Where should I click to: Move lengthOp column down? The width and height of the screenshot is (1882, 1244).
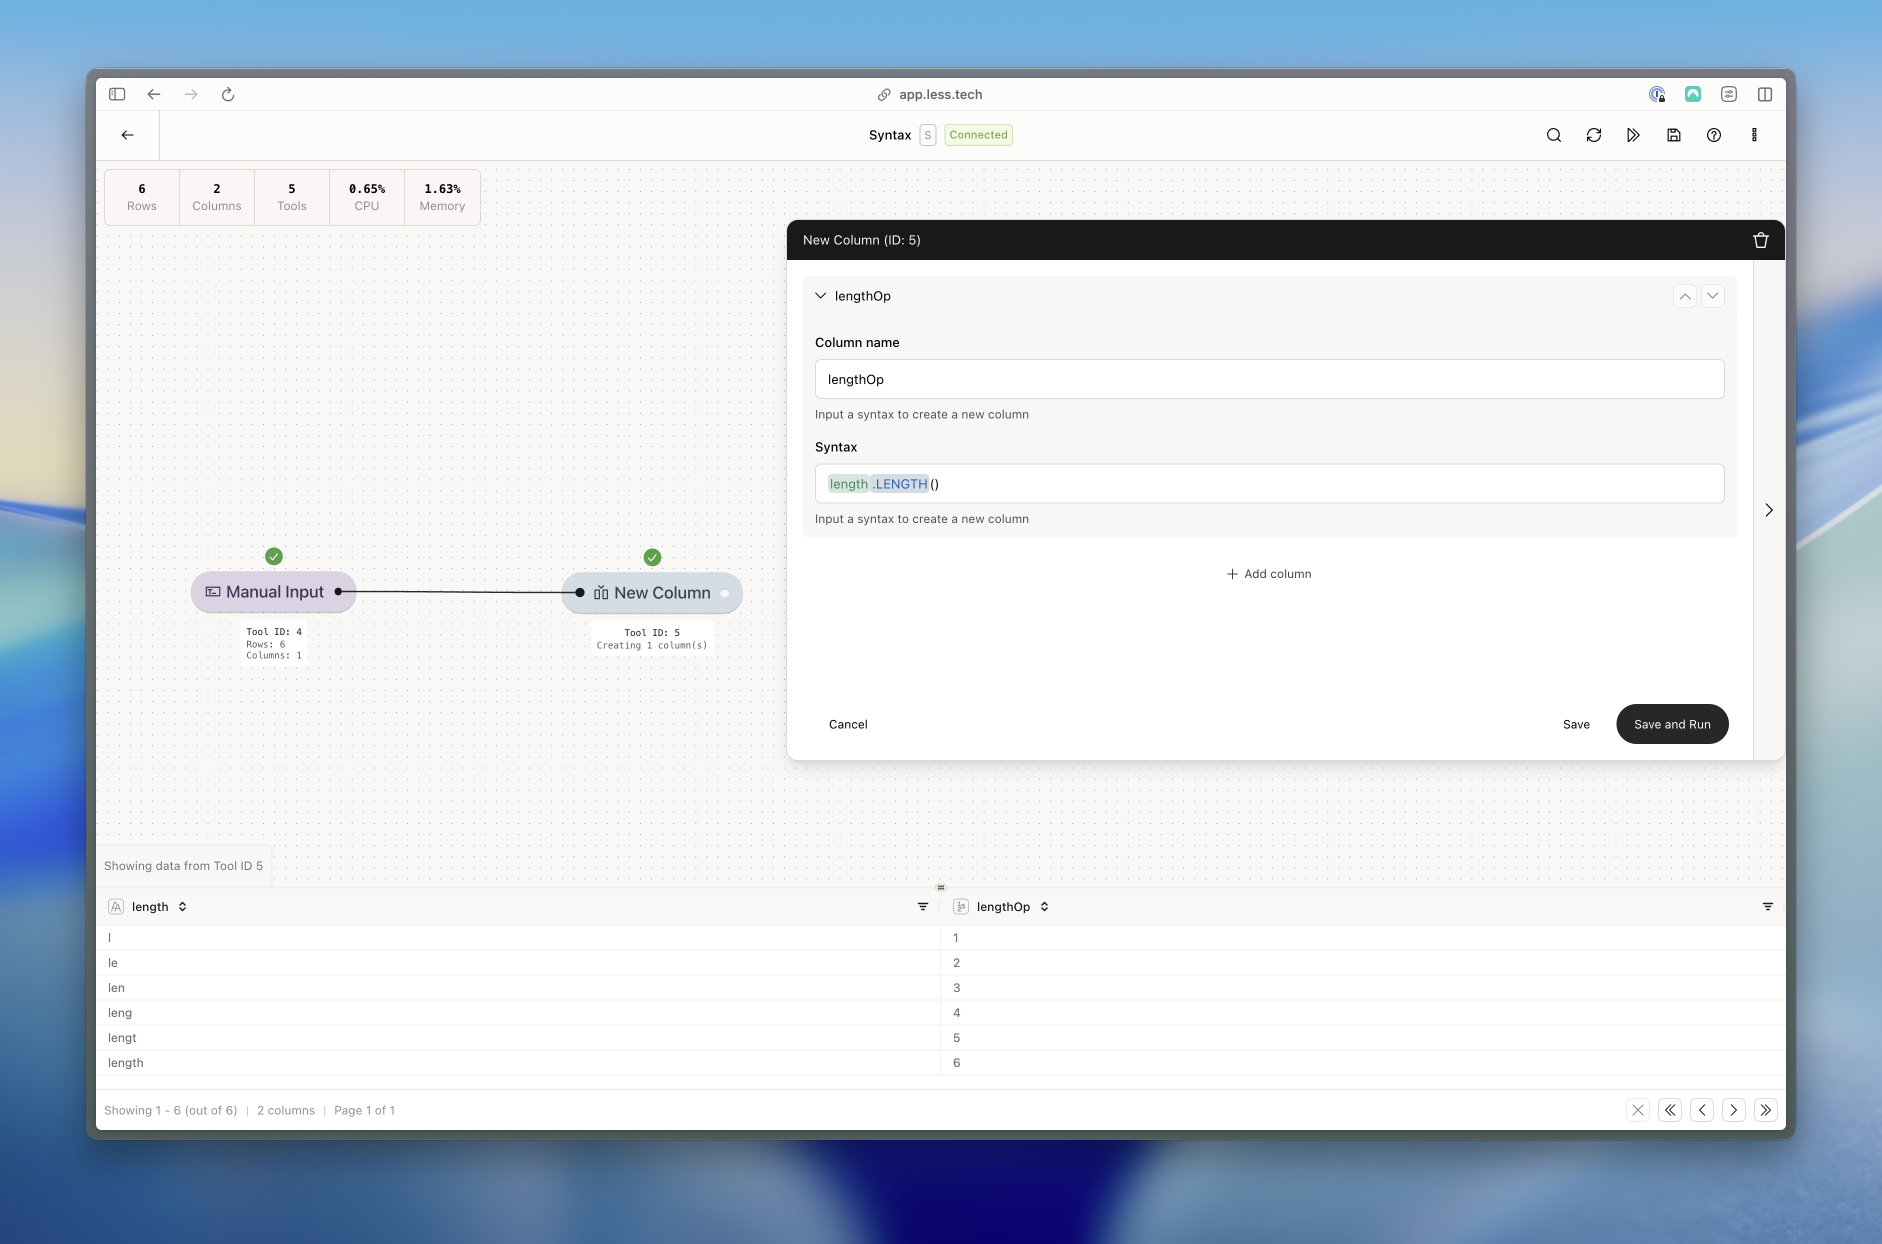click(1713, 296)
